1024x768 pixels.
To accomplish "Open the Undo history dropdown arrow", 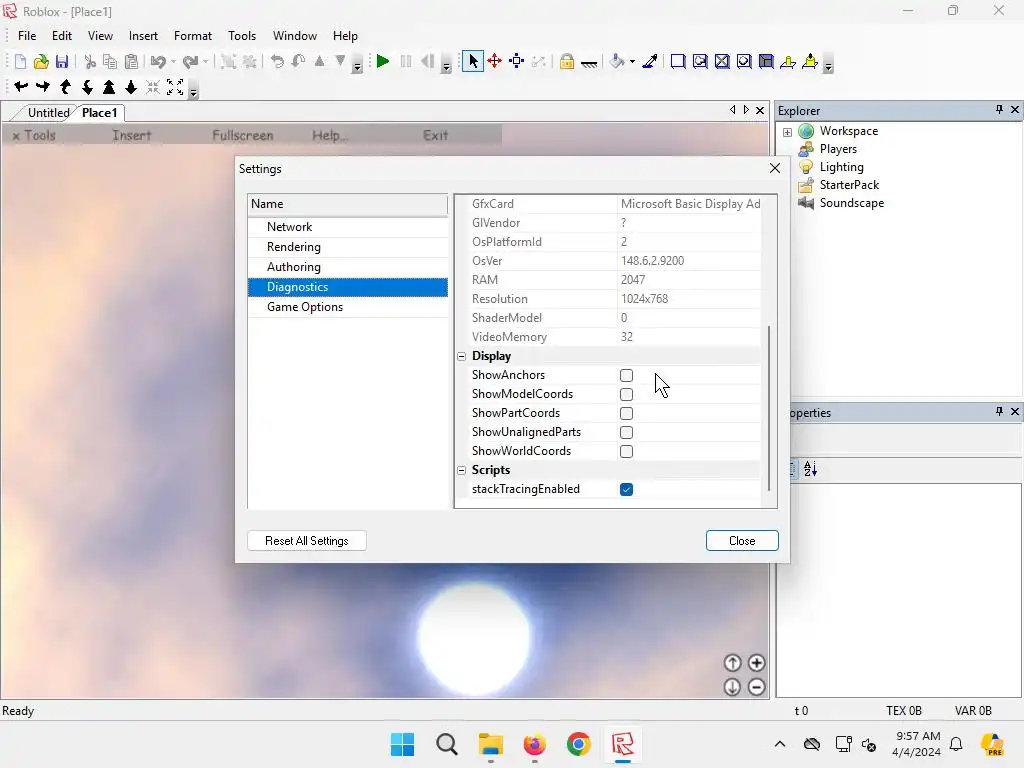I will coord(173,61).
